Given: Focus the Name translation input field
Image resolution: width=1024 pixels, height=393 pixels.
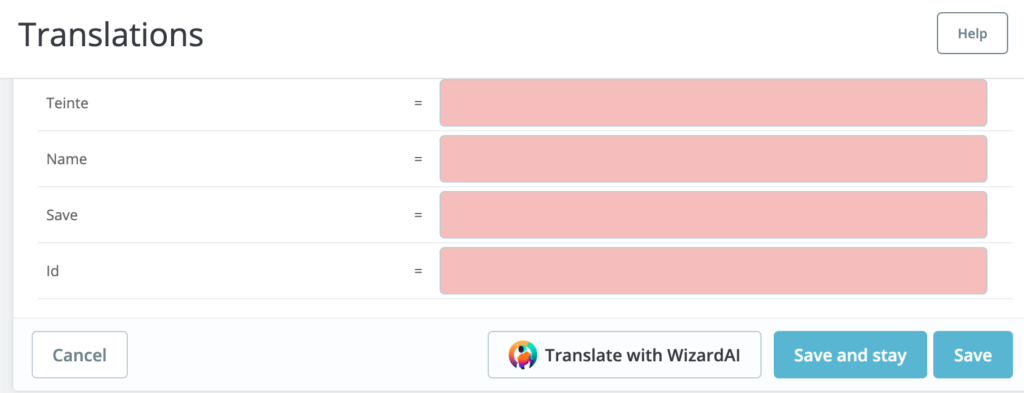Looking at the screenshot, I should point(713,159).
